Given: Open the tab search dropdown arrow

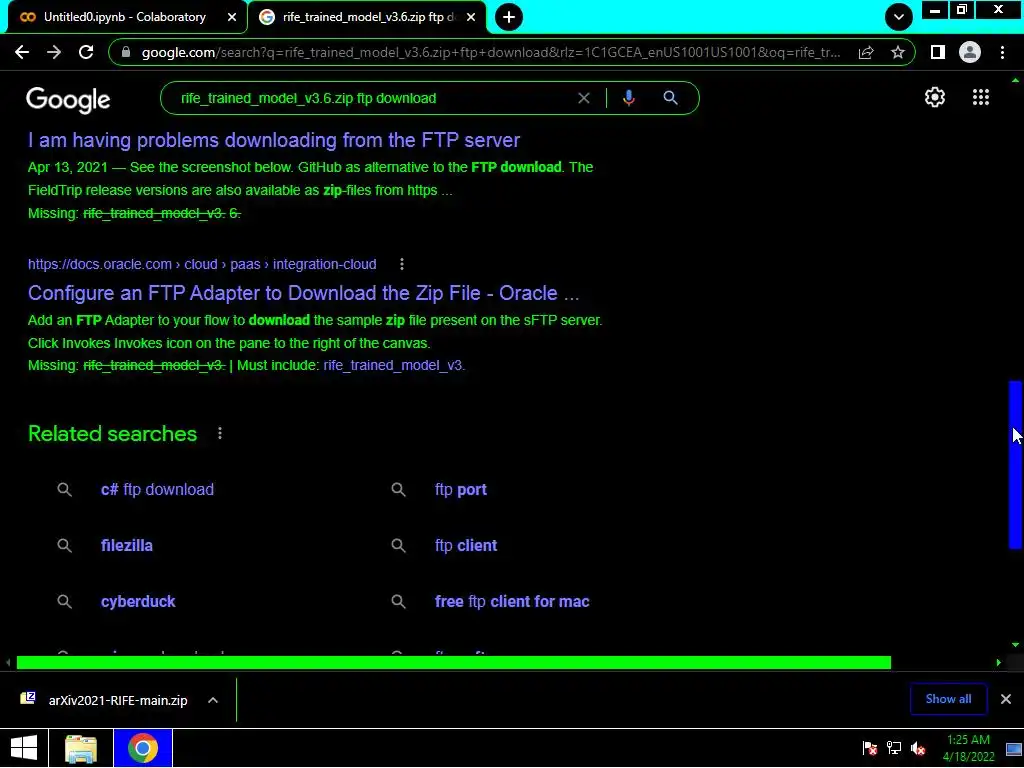Looking at the screenshot, I should (899, 17).
